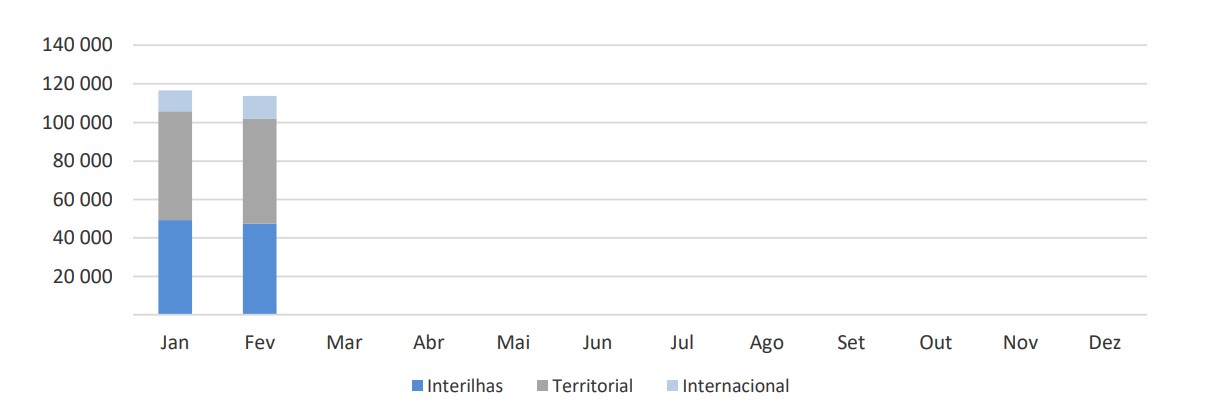Screen dimensions: 1206x416
Task: Select the Interilhas legend label text
Action: coord(464,386)
